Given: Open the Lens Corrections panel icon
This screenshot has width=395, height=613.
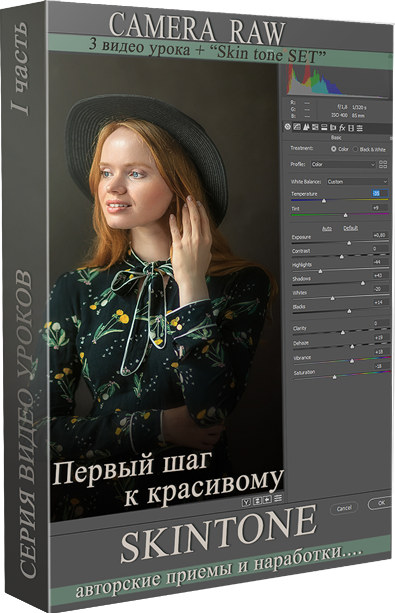Looking at the screenshot, I should tap(333, 127).
